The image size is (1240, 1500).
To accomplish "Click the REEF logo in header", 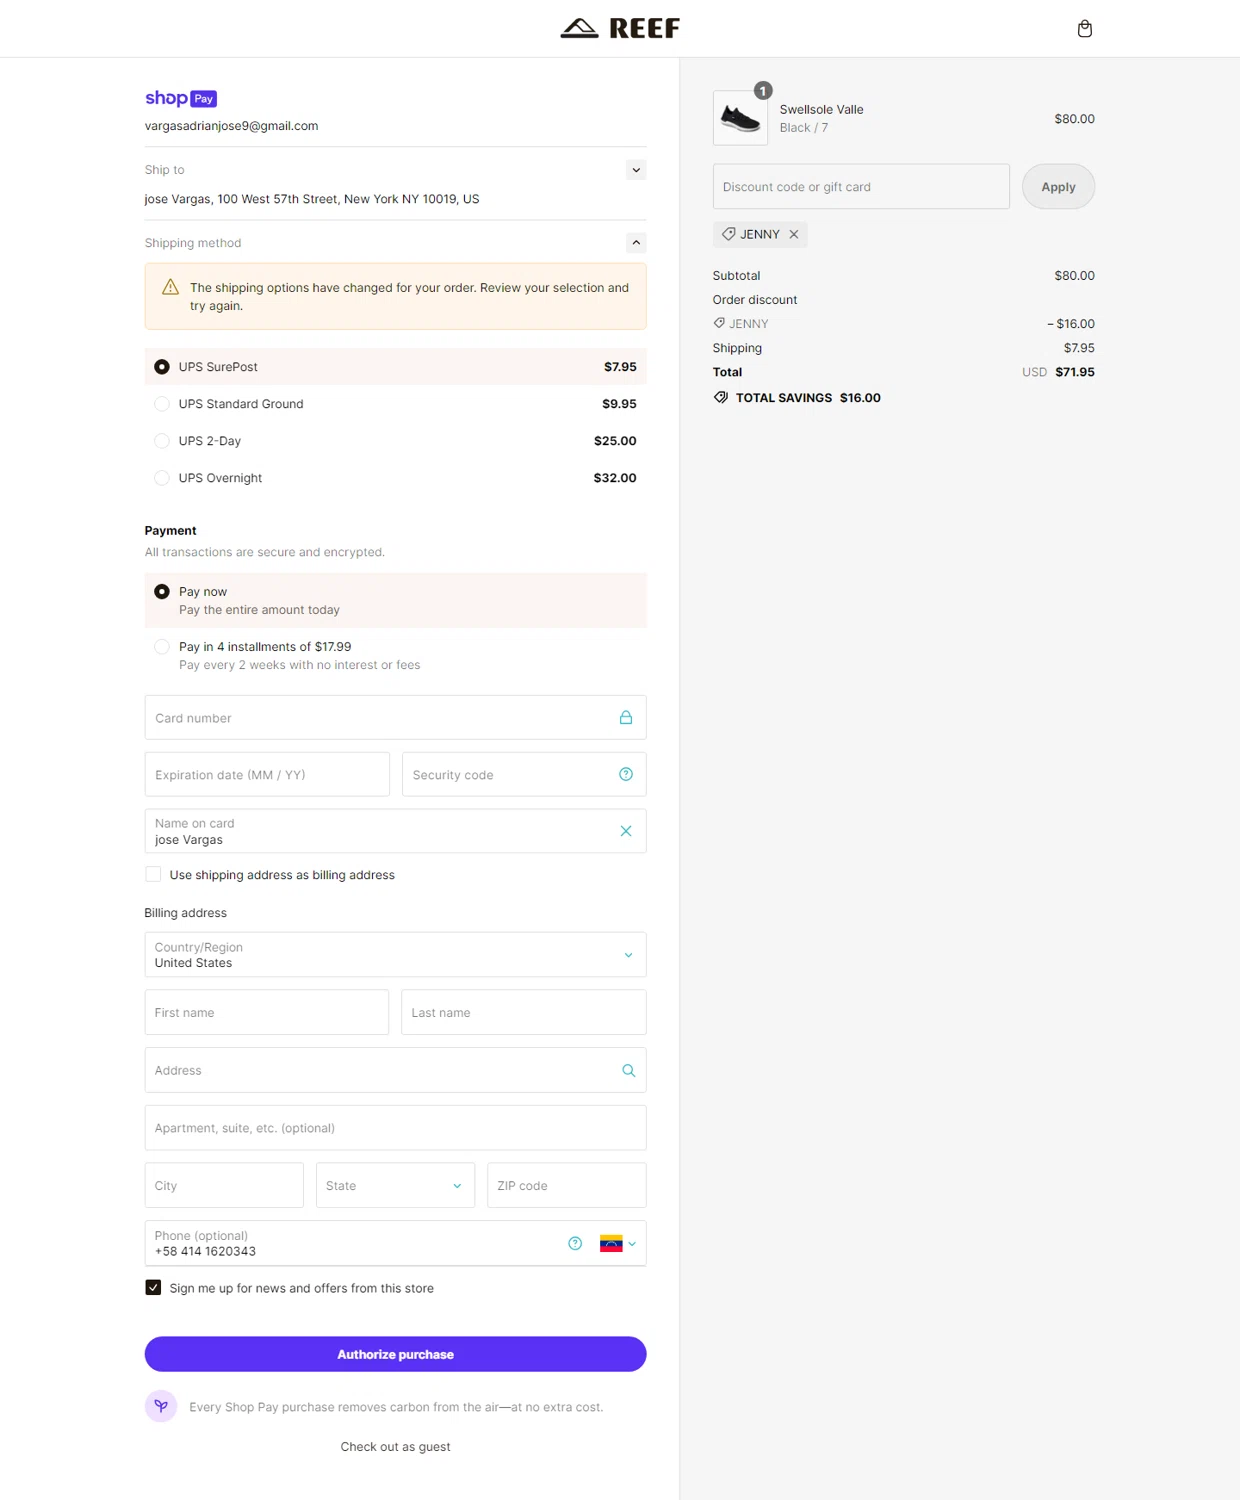I will pos(620,29).
